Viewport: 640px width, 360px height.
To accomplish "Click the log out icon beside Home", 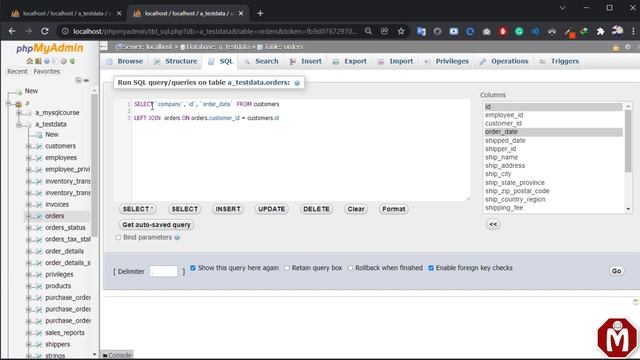I will point(38,61).
